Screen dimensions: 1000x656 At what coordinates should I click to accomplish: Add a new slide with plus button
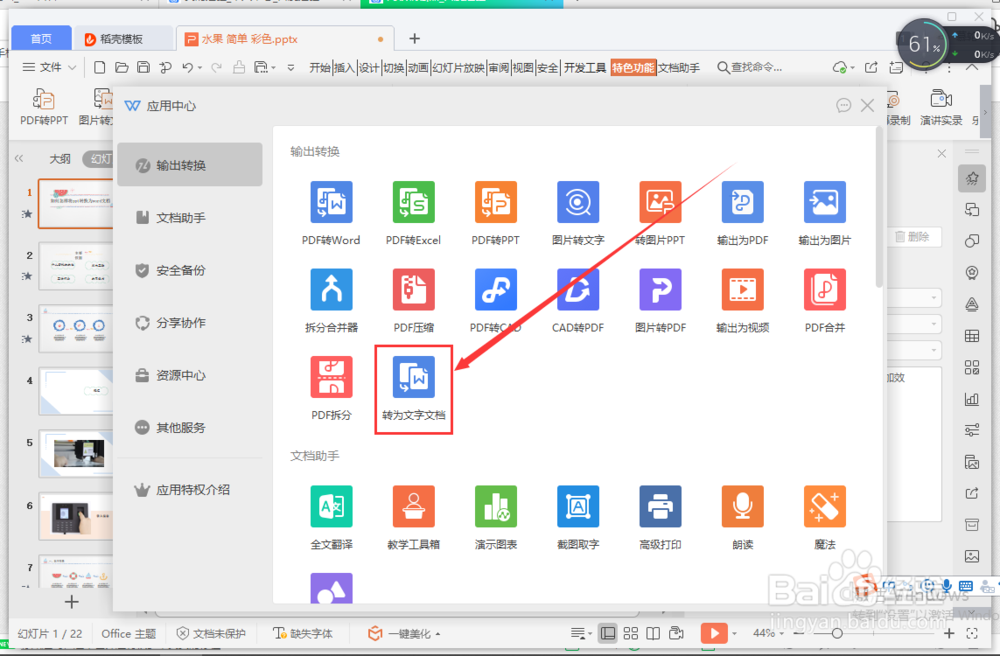[71, 601]
